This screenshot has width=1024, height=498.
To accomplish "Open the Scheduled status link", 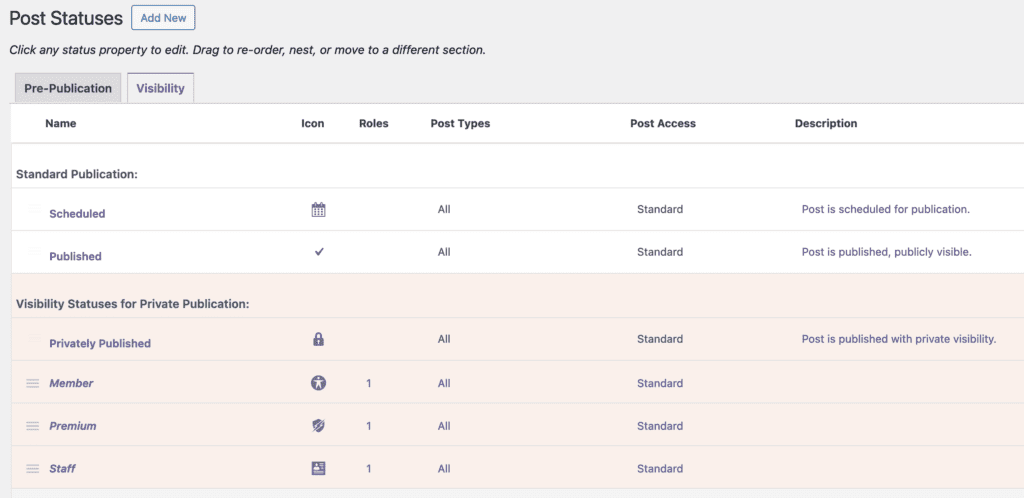I will coord(77,213).
